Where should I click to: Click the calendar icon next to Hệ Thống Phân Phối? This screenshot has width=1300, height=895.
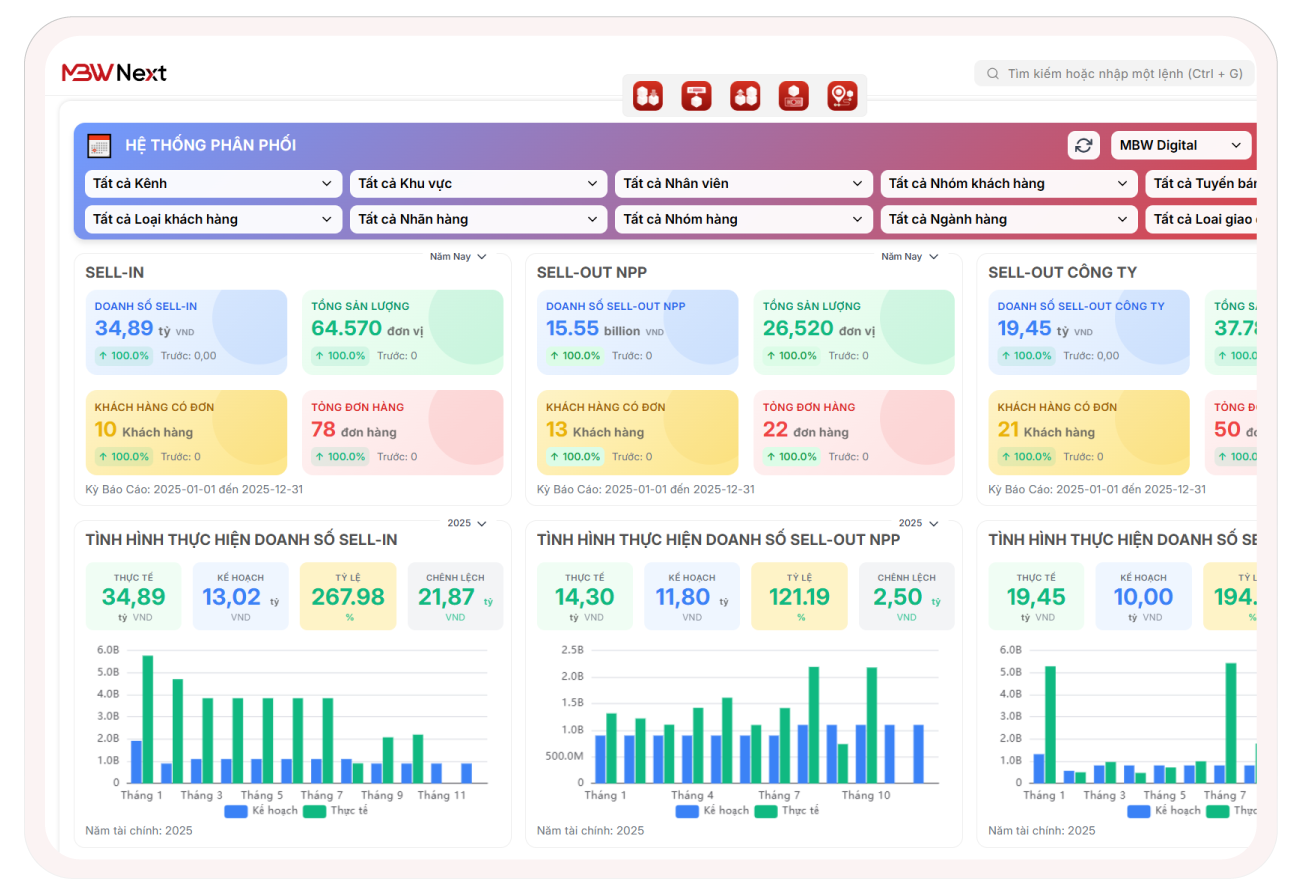point(99,145)
